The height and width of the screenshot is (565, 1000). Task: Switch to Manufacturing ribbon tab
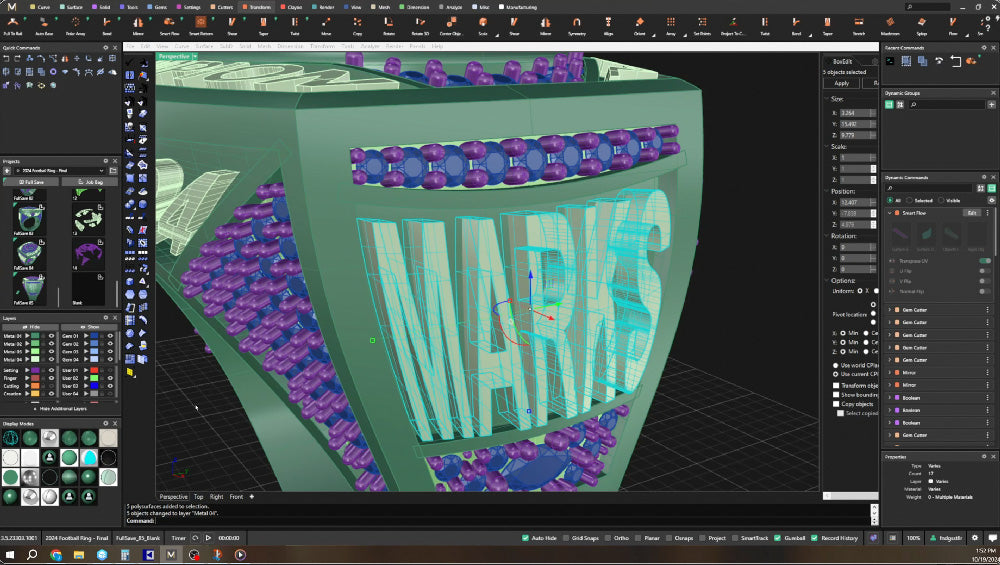[x=518, y=7]
